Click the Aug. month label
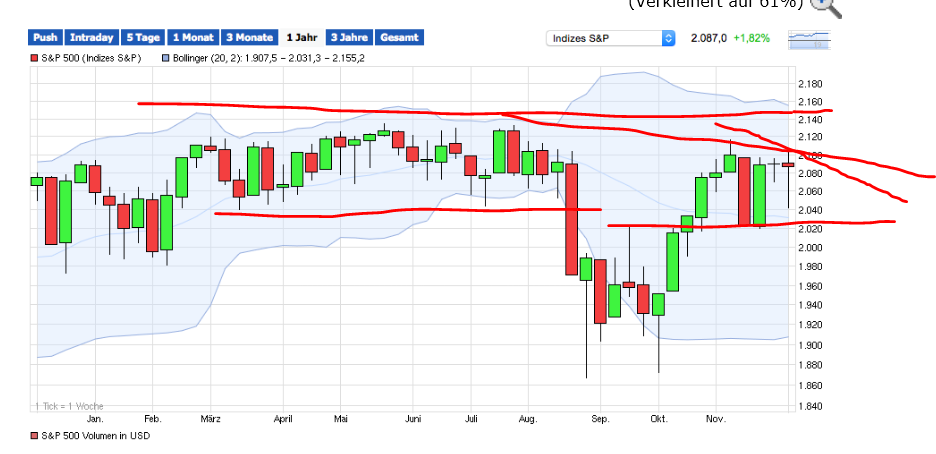This screenshot has width=936, height=454. tap(528, 419)
